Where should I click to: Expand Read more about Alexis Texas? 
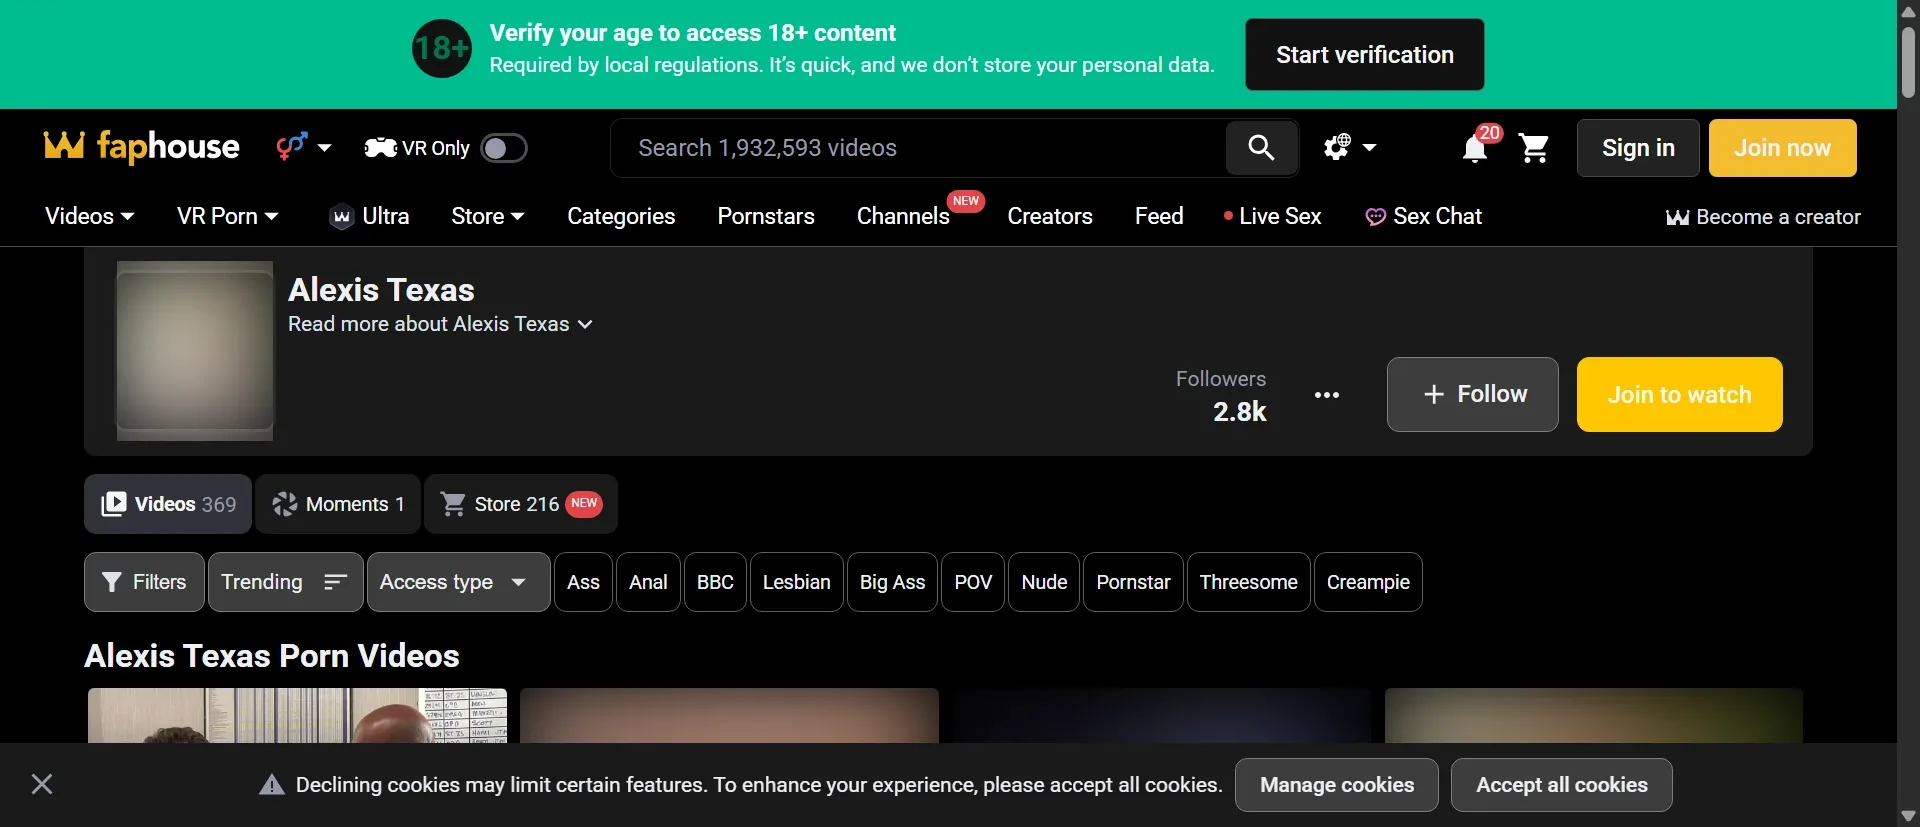coord(440,324)
